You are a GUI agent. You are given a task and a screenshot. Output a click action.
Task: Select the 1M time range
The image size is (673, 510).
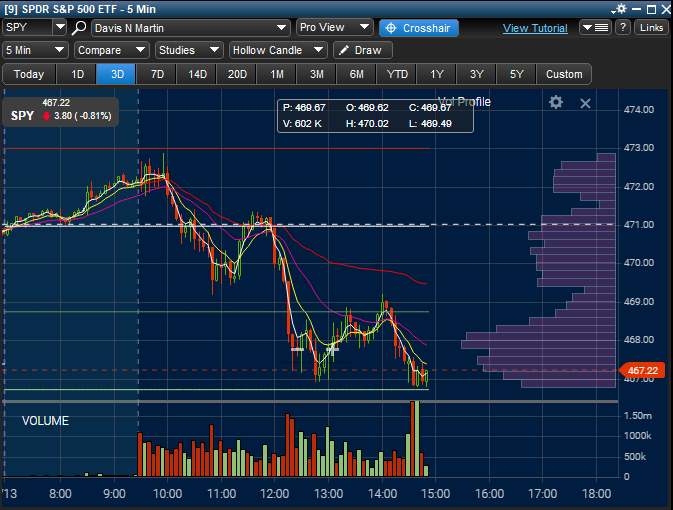coord(277,74)
